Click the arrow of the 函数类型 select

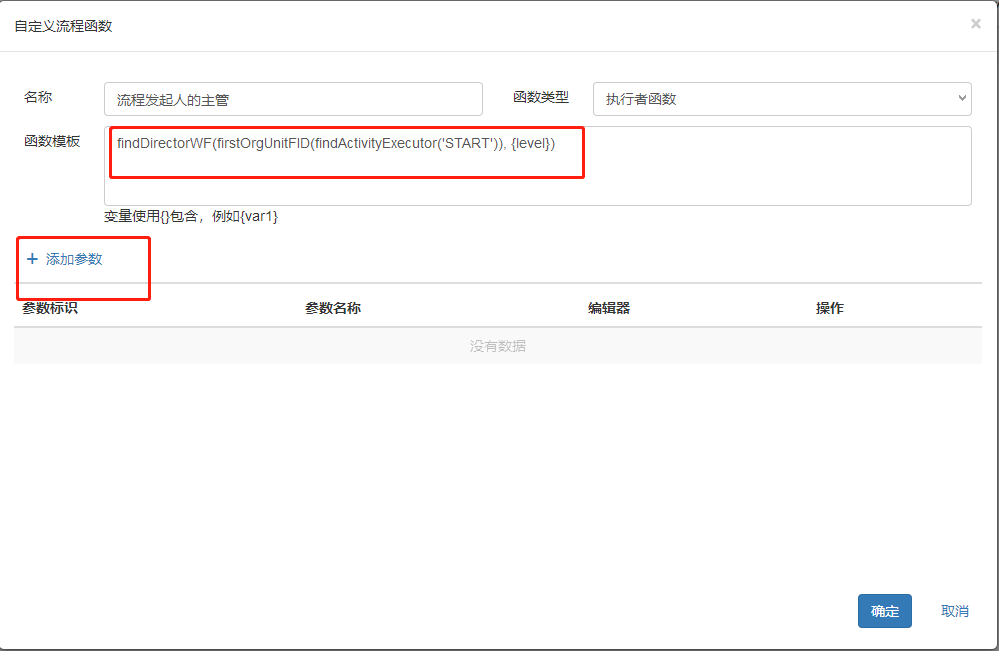coord(962,99)
